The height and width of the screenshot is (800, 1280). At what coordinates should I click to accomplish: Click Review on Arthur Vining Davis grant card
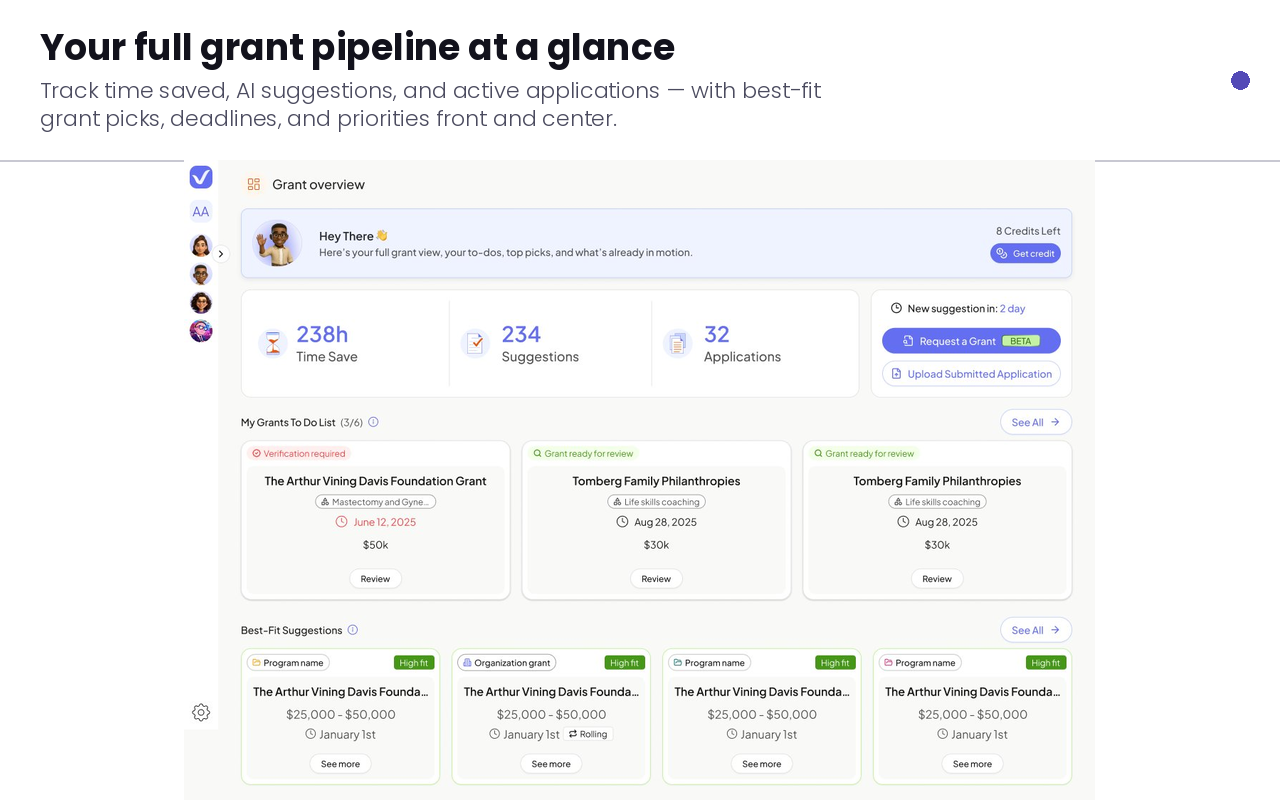tap(375, 578)
